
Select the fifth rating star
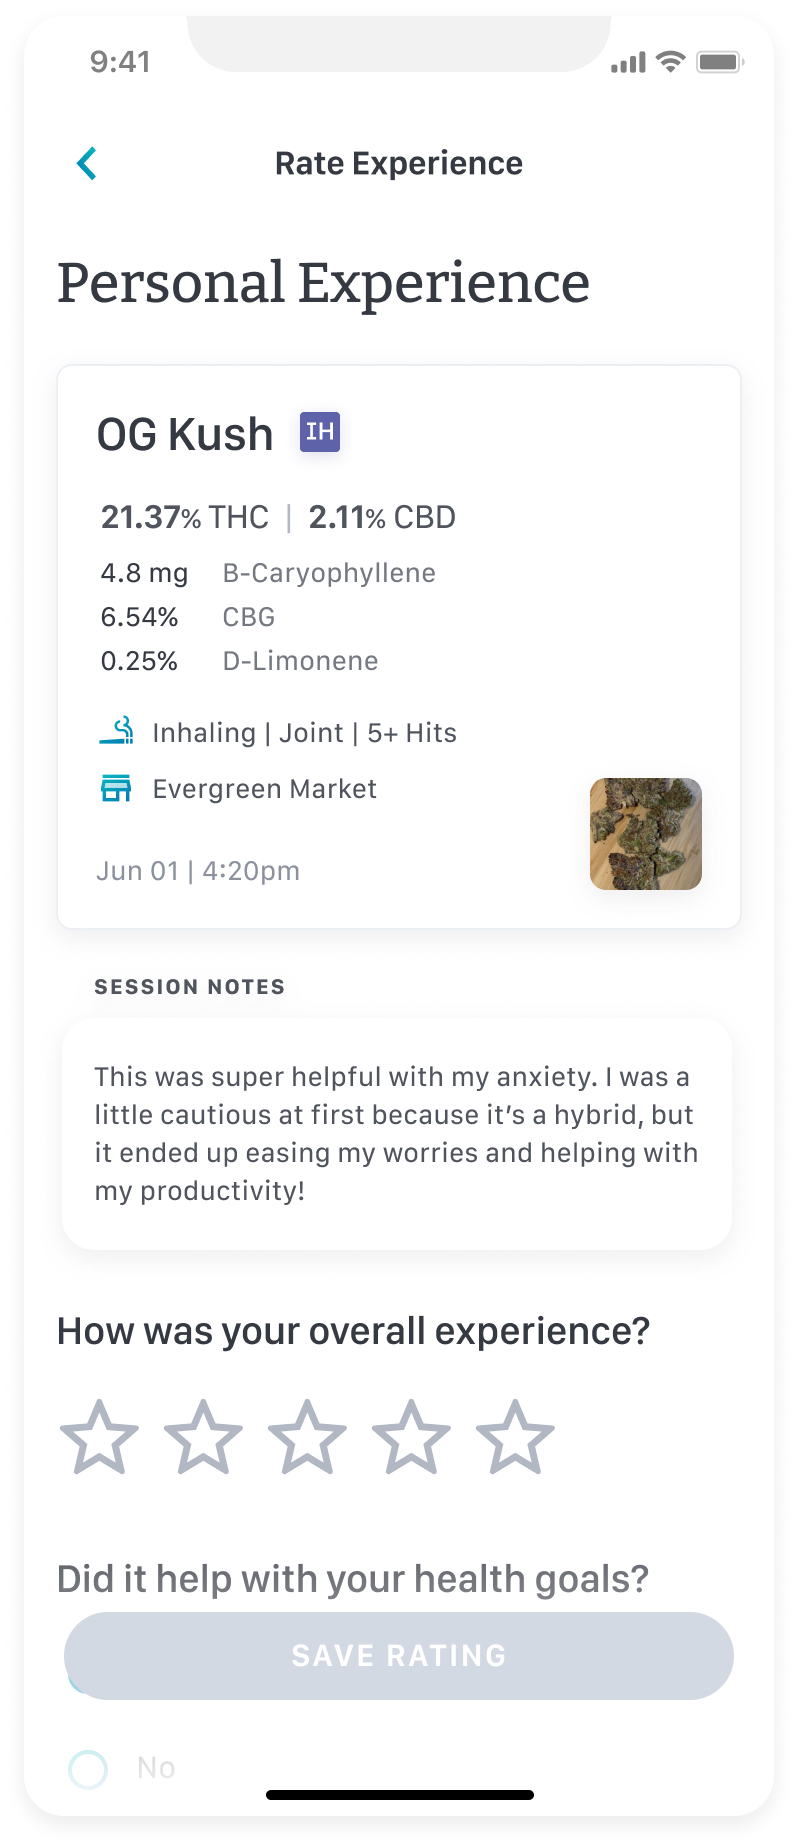[515, 1437]
